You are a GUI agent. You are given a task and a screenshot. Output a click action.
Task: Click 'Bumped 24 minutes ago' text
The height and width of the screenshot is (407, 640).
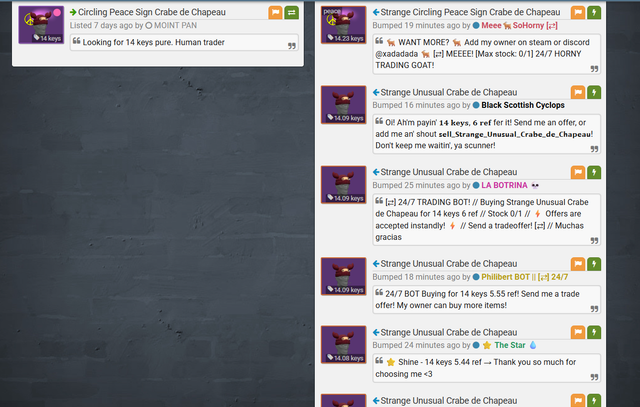click(x=416, y=345)
